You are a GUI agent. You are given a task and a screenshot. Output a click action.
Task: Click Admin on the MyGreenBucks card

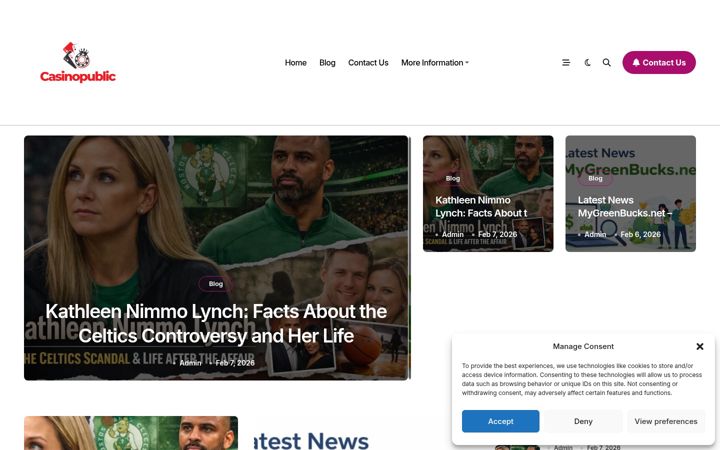[595, 234]
